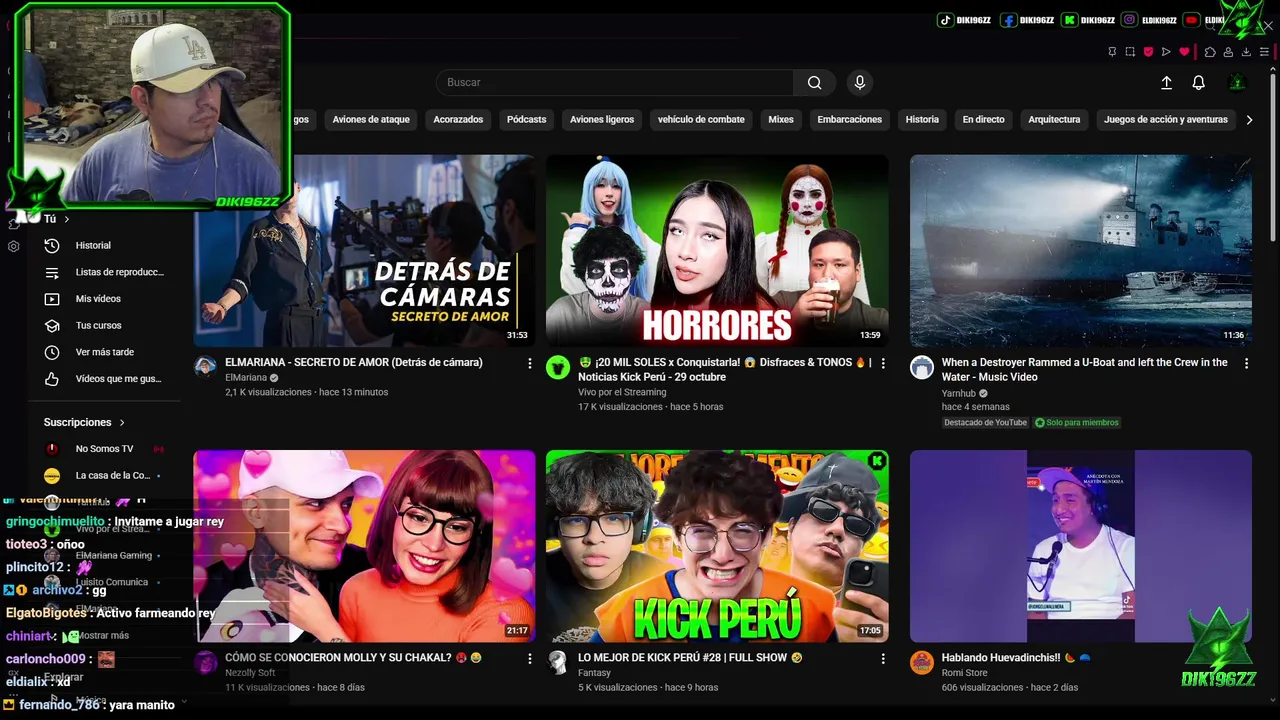Select the Pódcasts filter chip
The width and height of the screenshot is (1280, 720).
click(x=526, y=120)
